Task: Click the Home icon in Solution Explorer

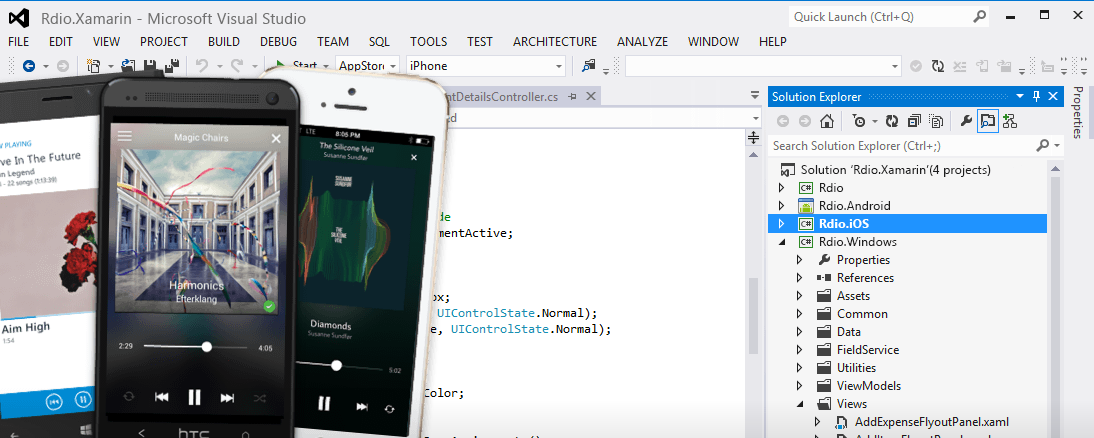Action: (827, 121)
